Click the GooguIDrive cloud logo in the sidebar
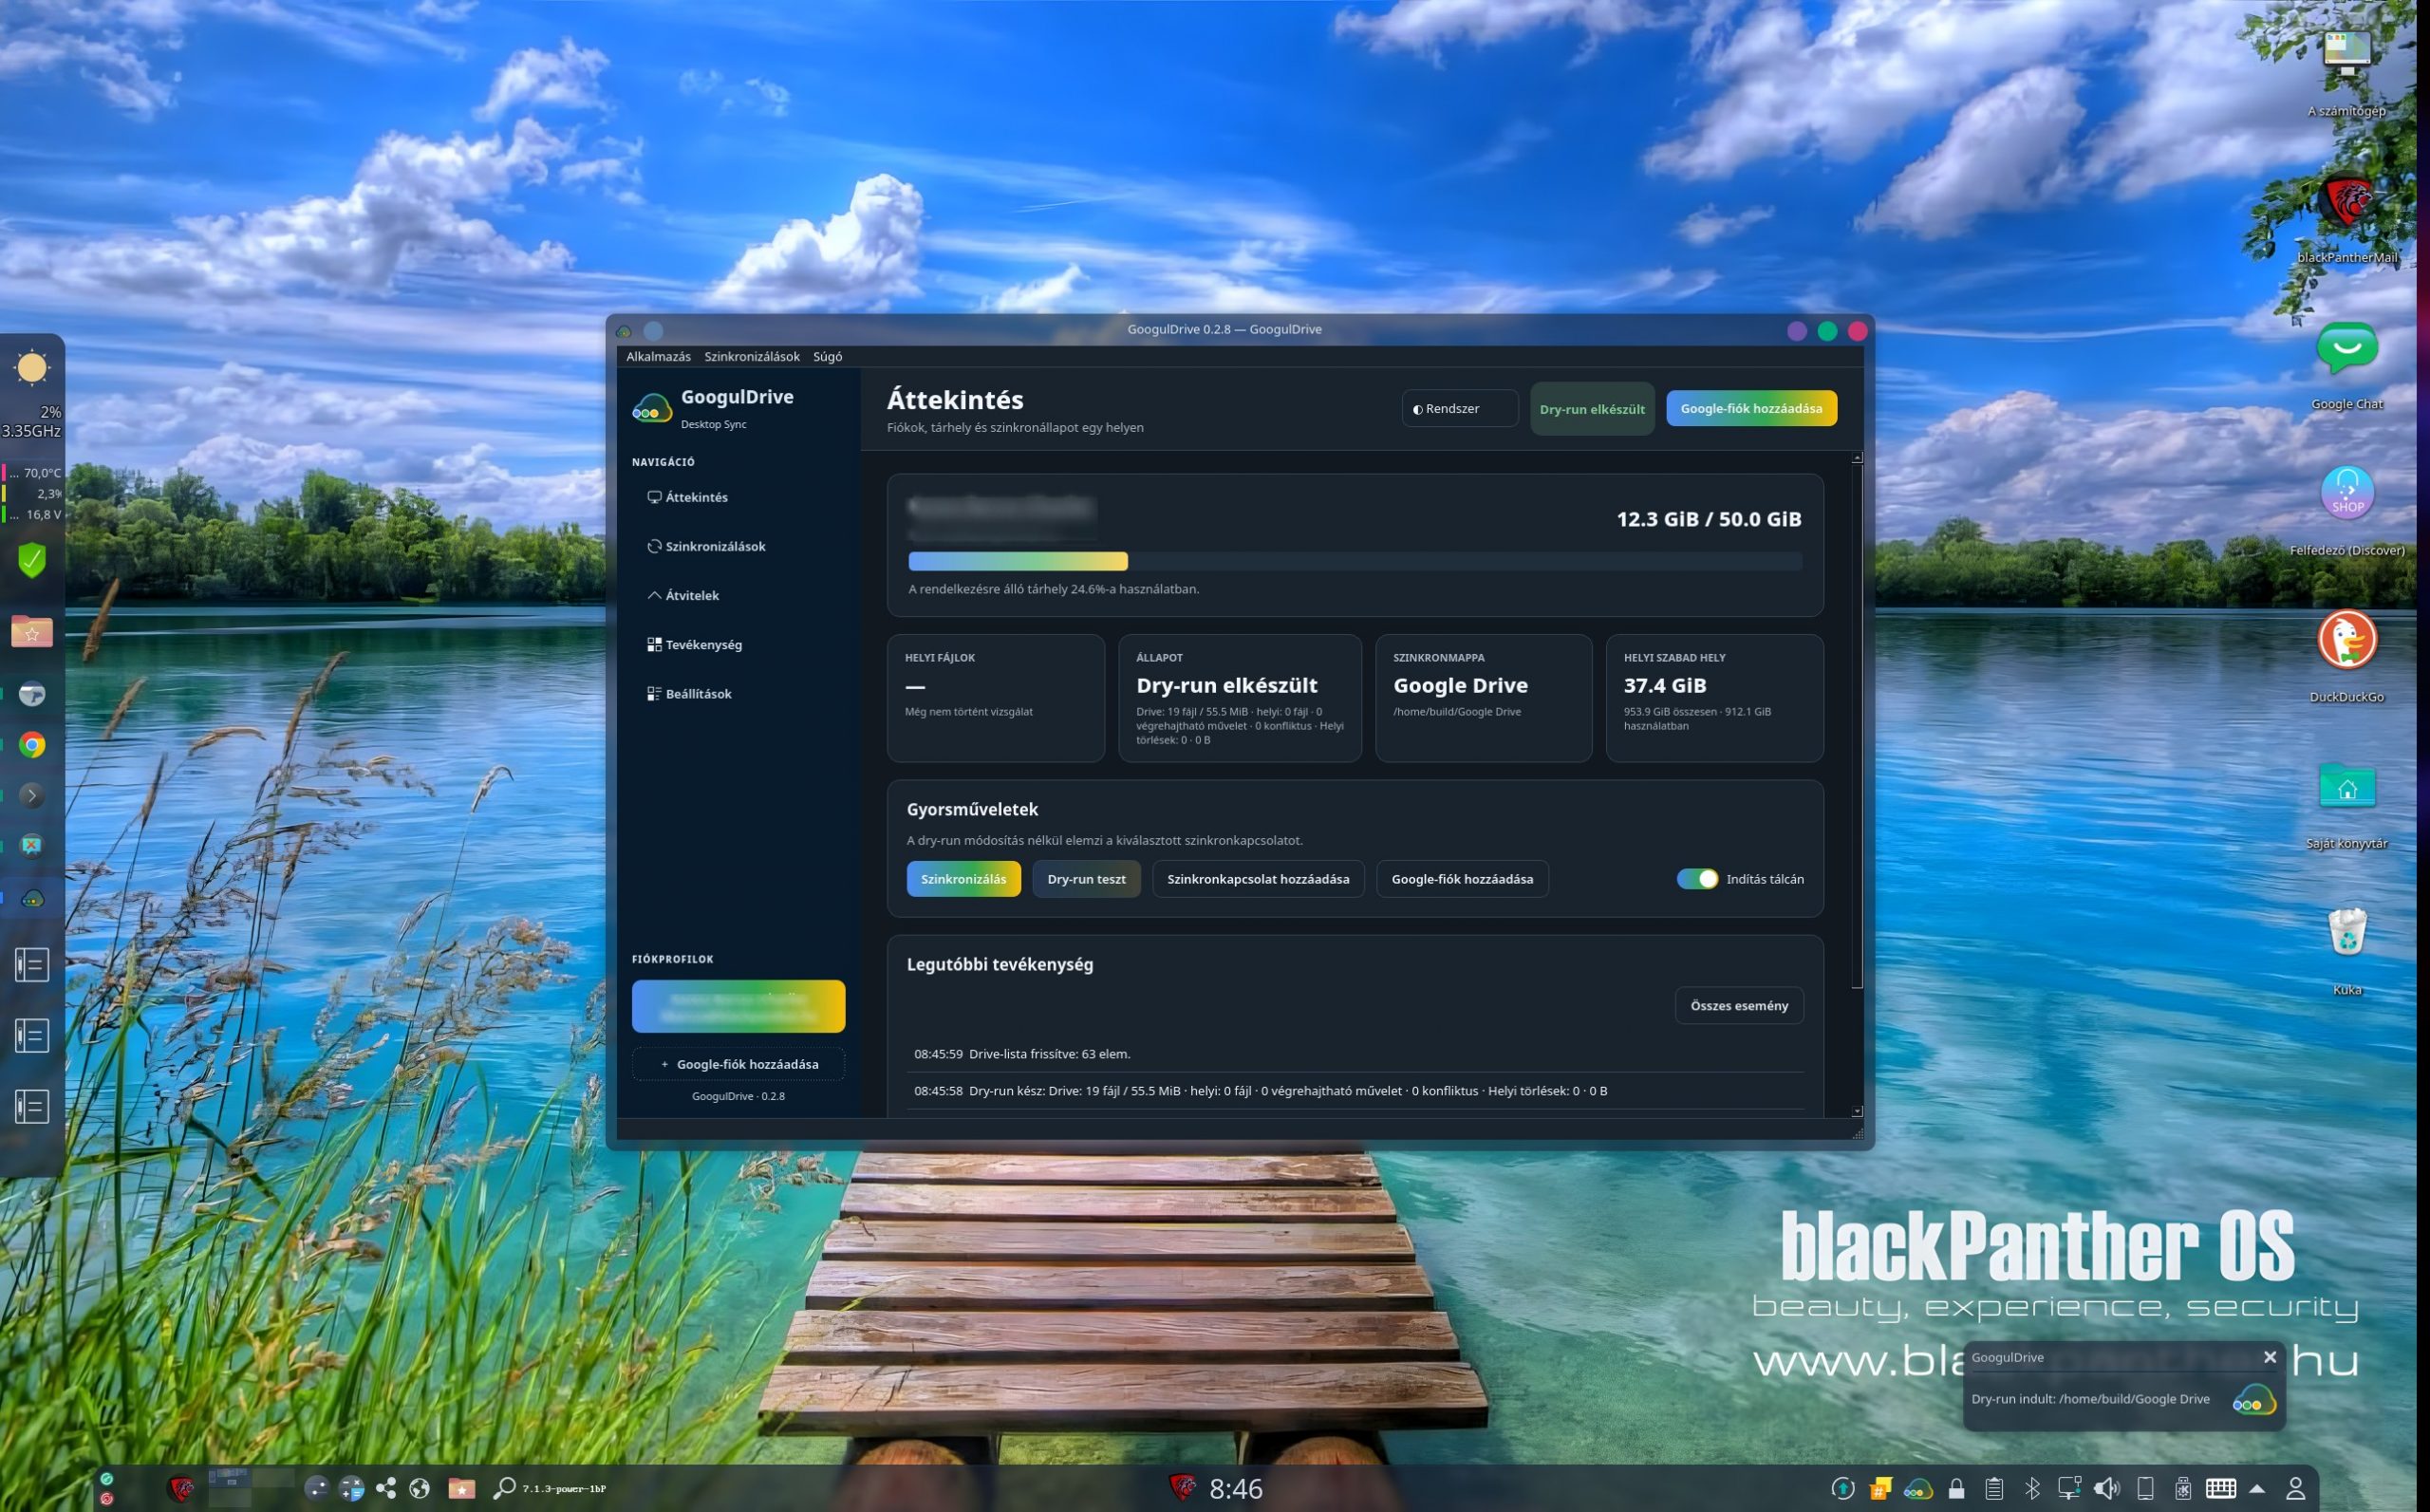The width and height of the screenshot is (2430, 1512). coord(652,408)
